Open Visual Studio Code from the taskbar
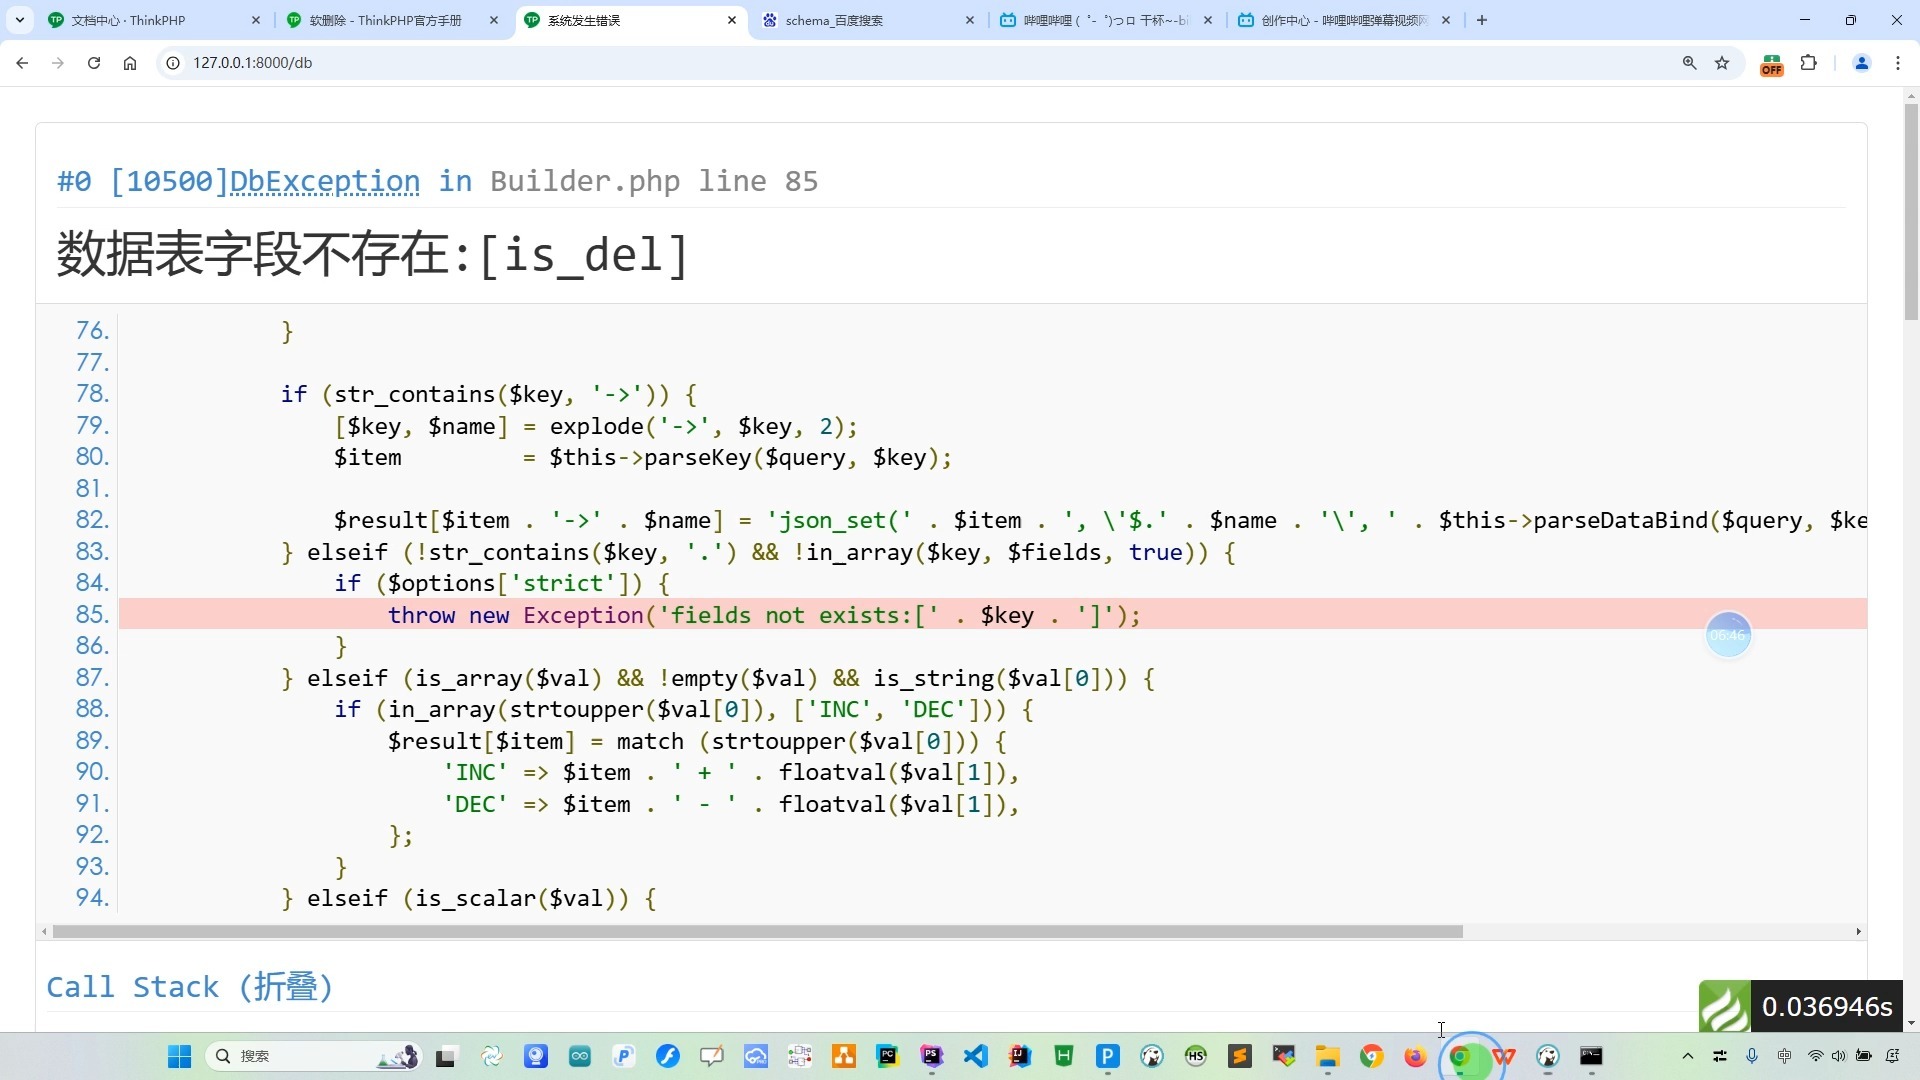Screen dimensions: 1920x1080 coord(976,1056)
